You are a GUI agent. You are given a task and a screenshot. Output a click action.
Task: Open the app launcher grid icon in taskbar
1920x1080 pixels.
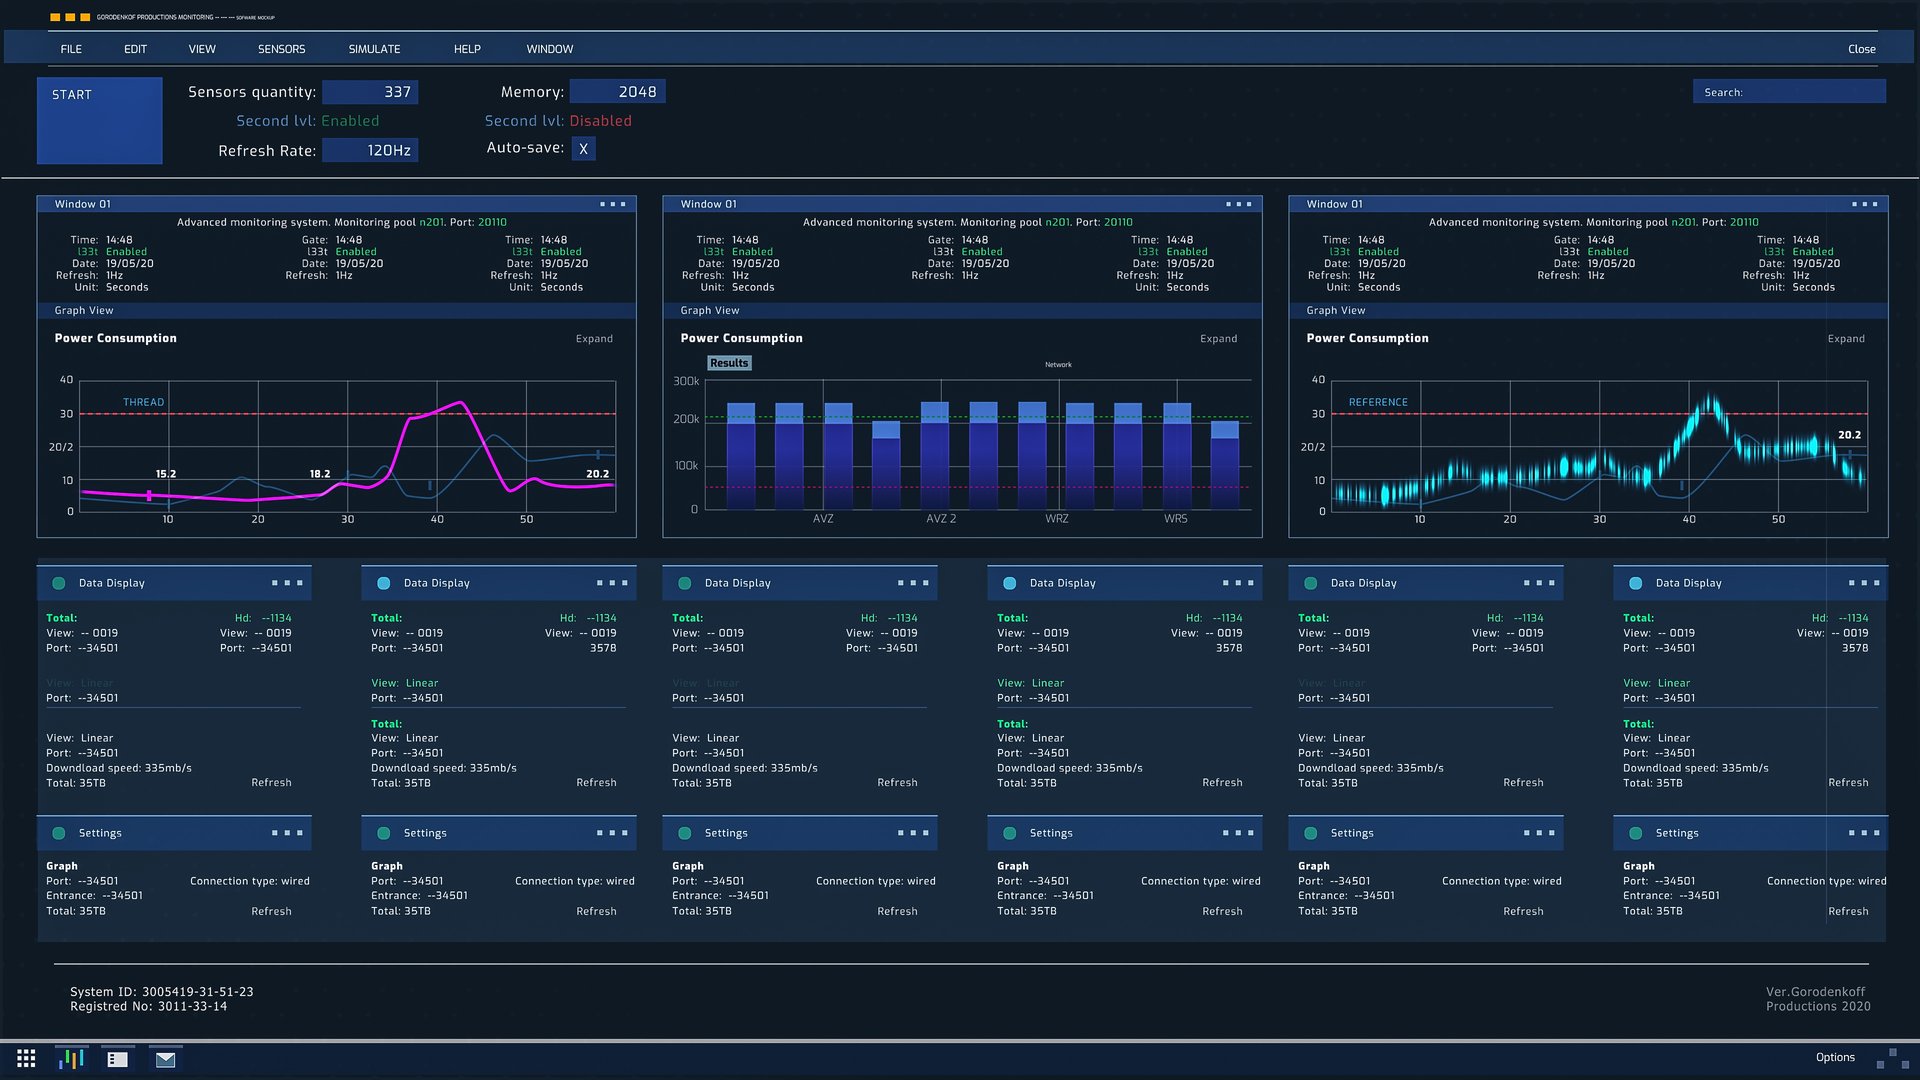coord(26,1056)
